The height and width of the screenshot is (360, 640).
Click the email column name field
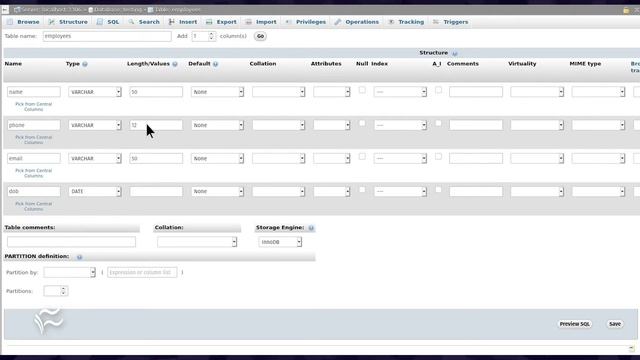(x=33, y=158)
